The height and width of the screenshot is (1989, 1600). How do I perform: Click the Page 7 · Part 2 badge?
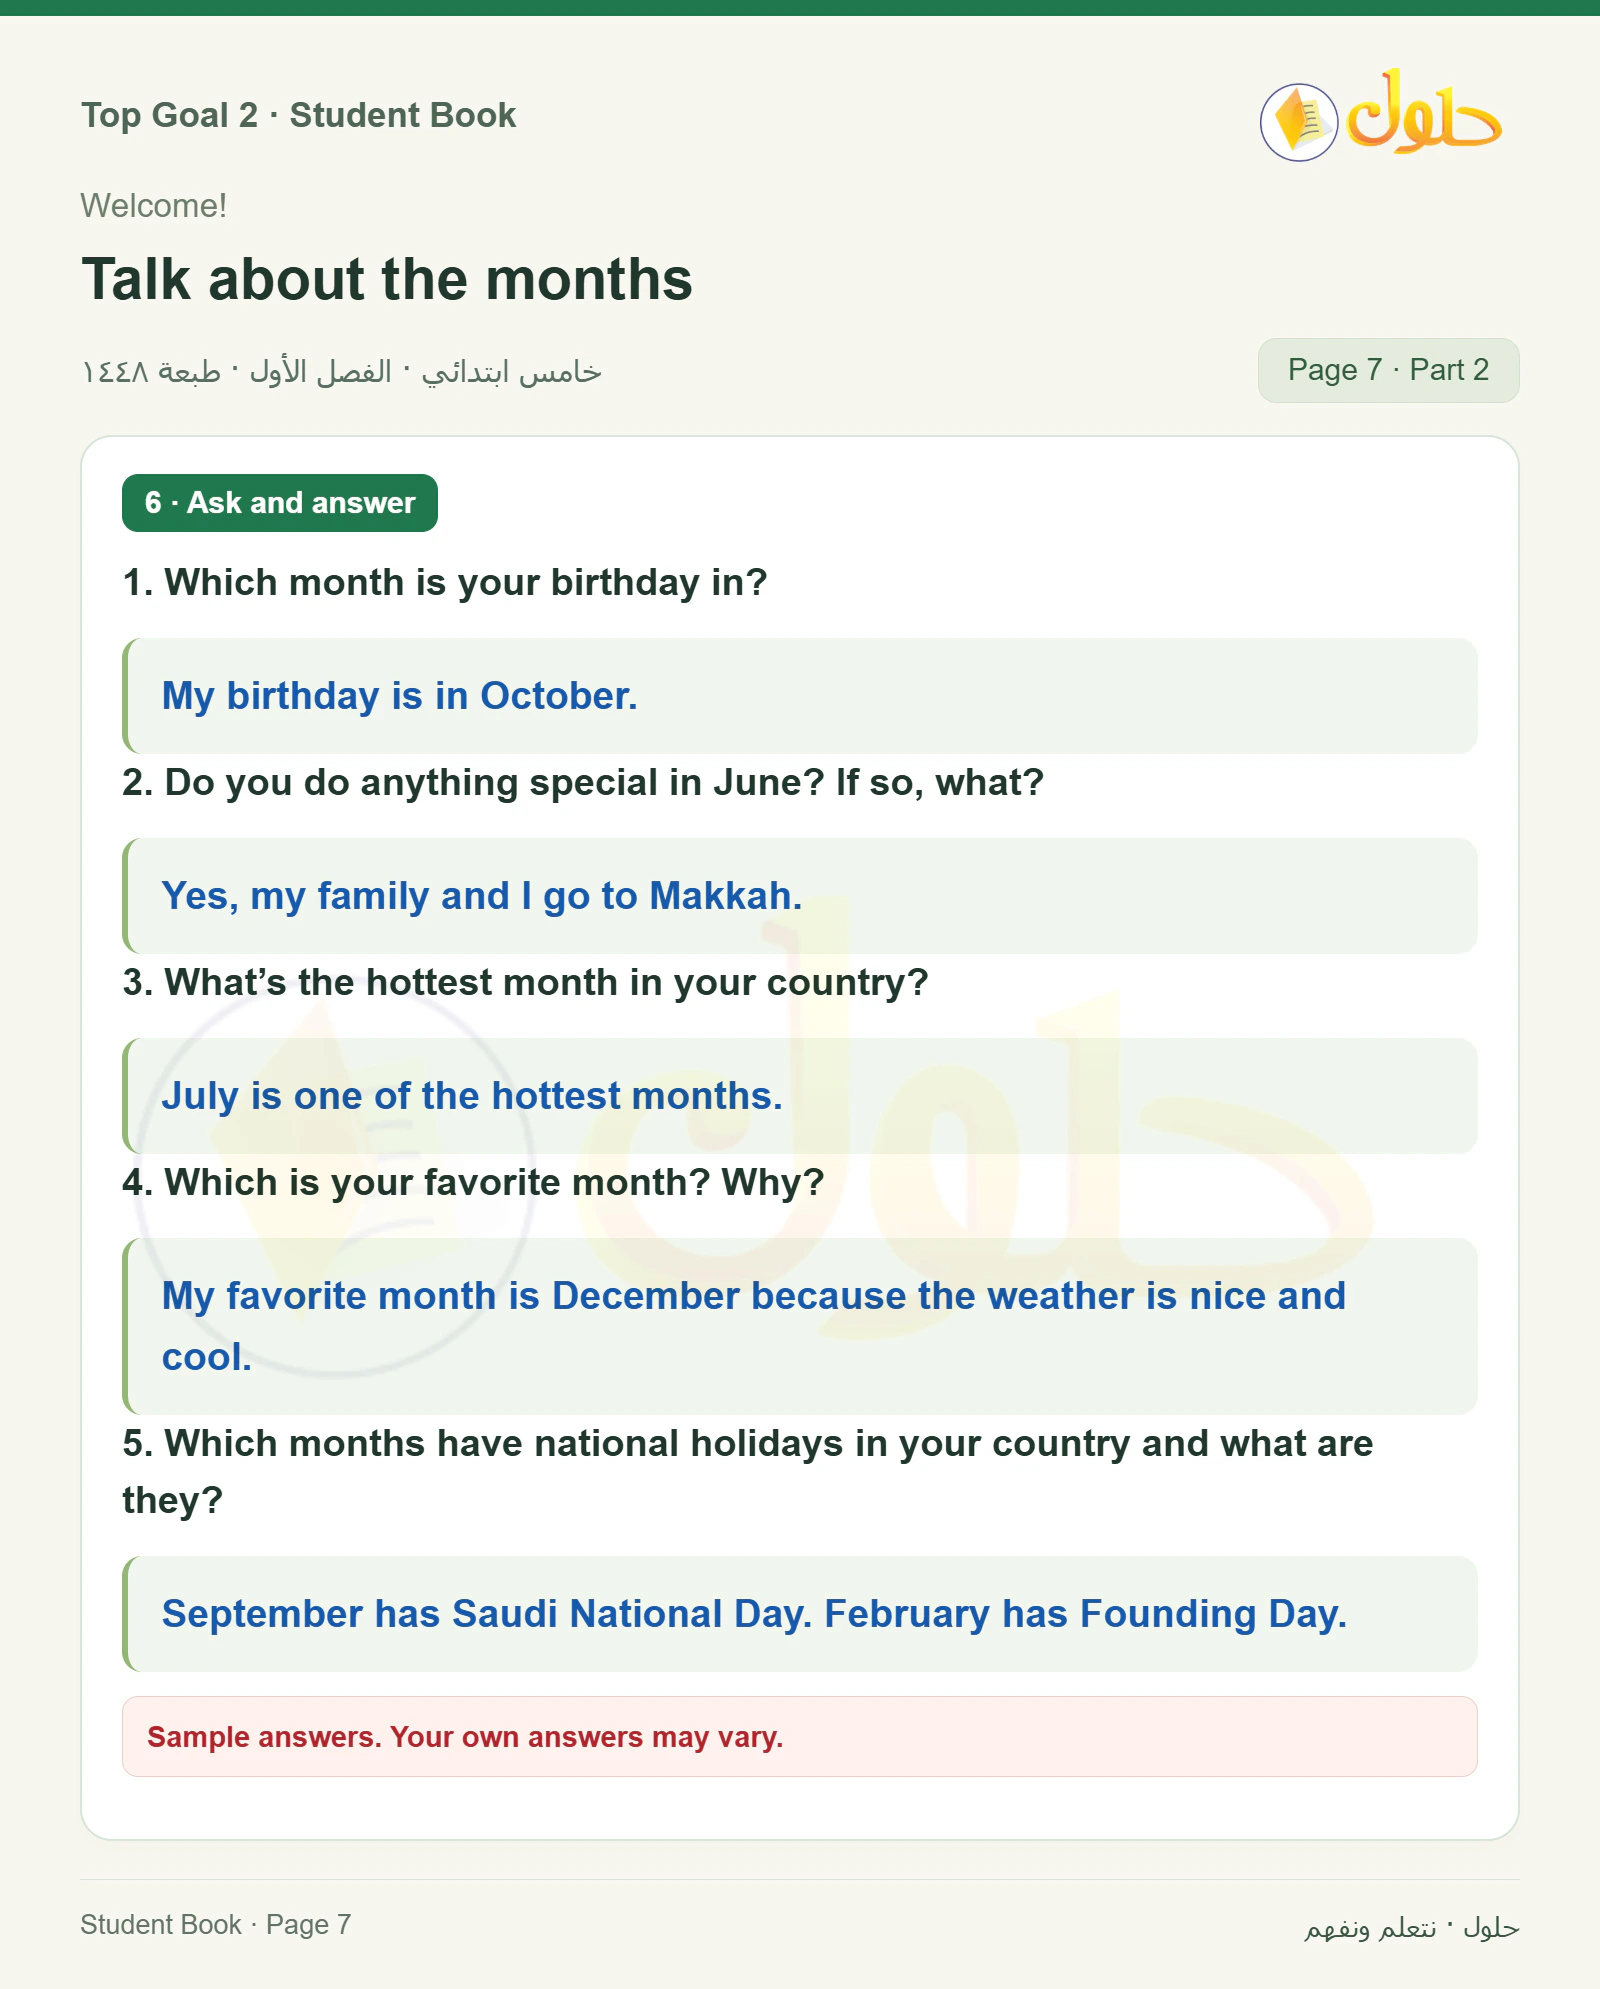click(x=1388, y=370)
